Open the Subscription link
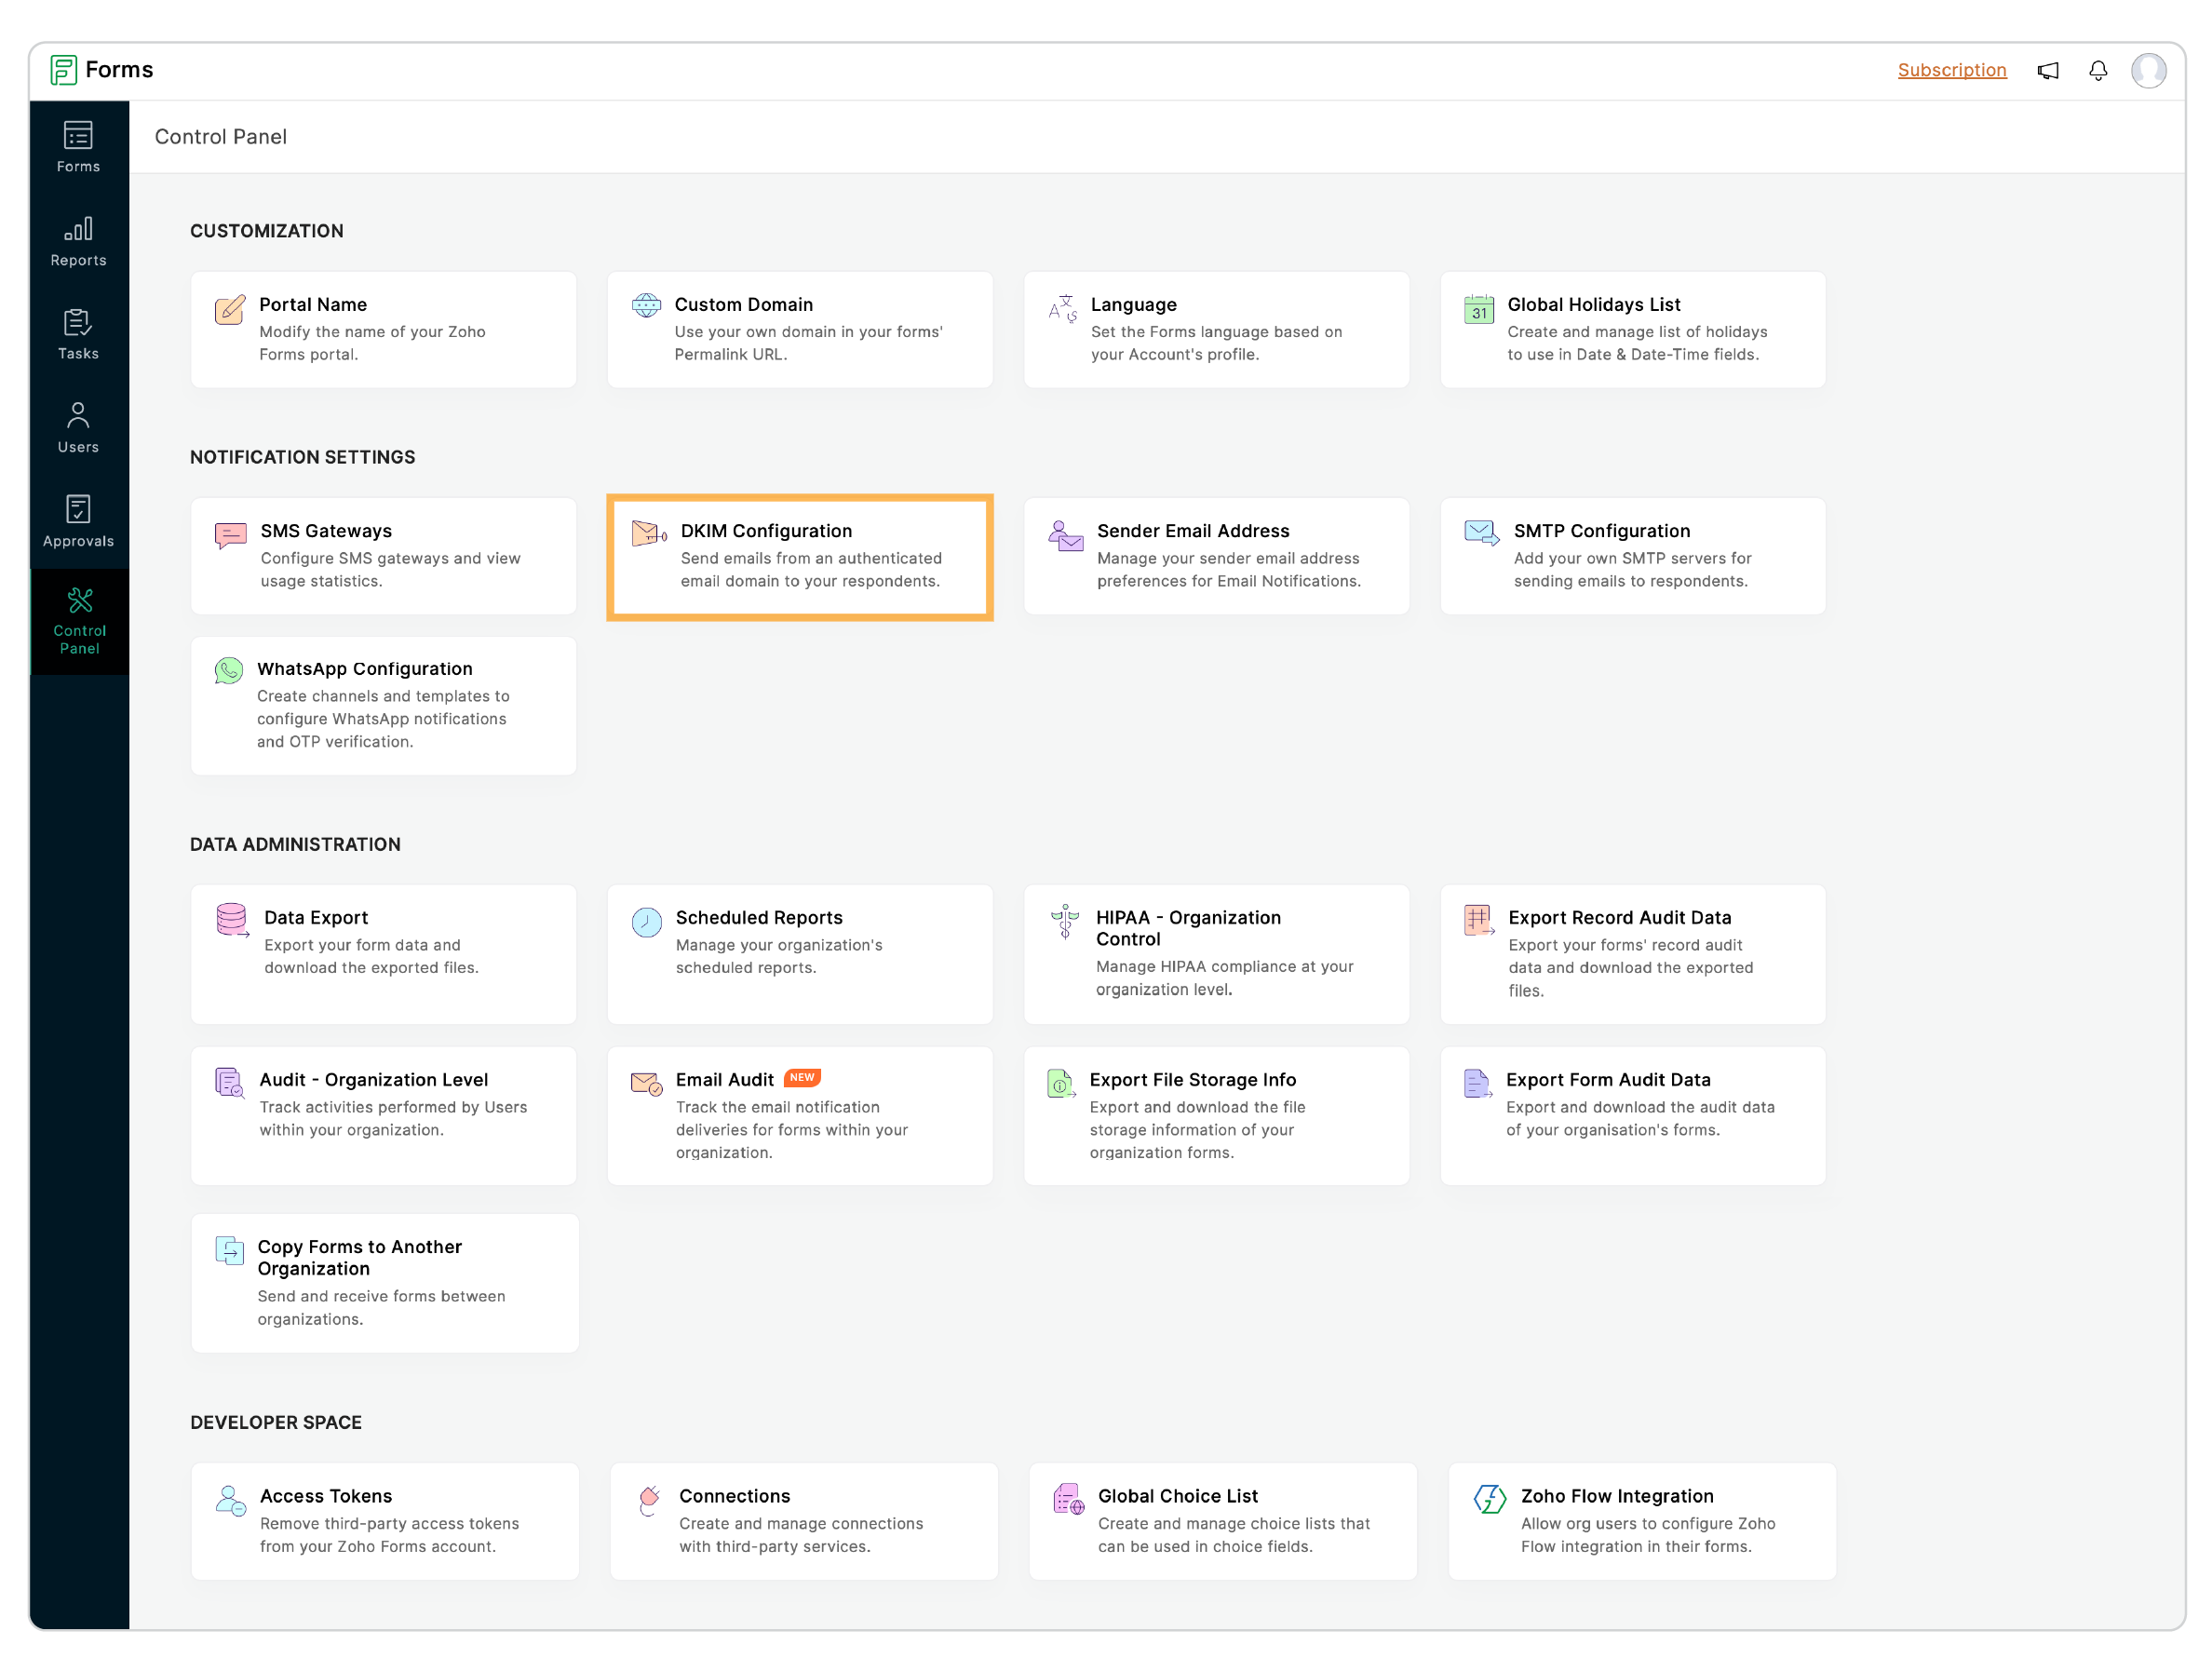This screenshot has width=2212, height=1658. click(1951, 70)
